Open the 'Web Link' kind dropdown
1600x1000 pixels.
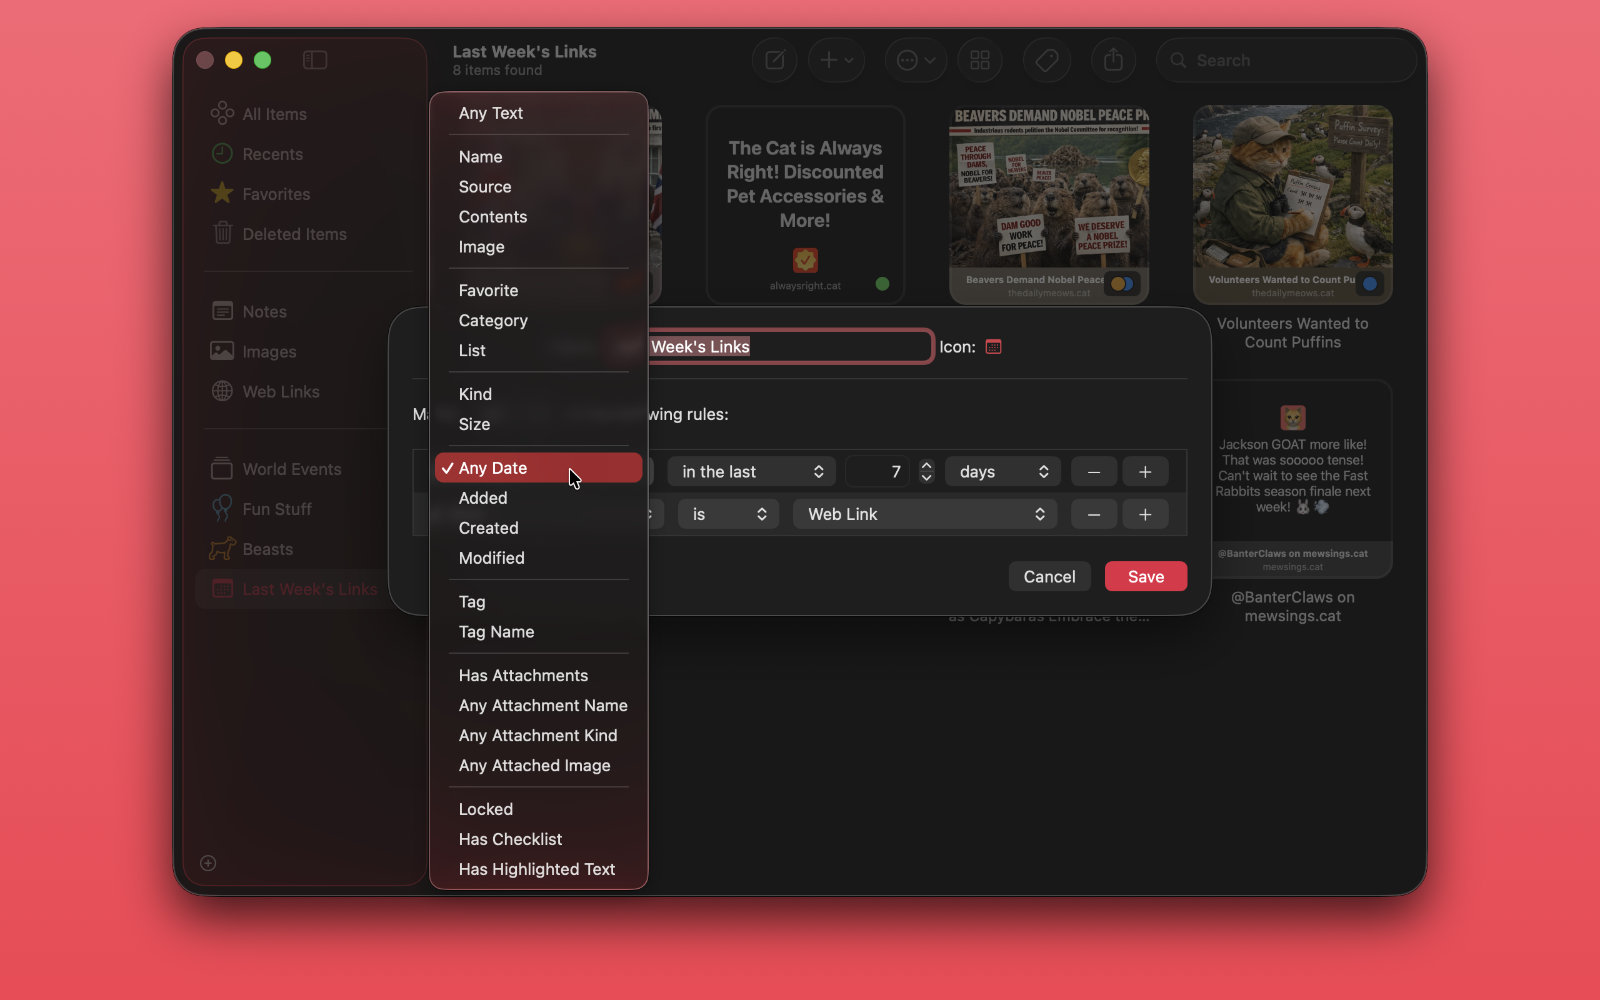(924, 514)
